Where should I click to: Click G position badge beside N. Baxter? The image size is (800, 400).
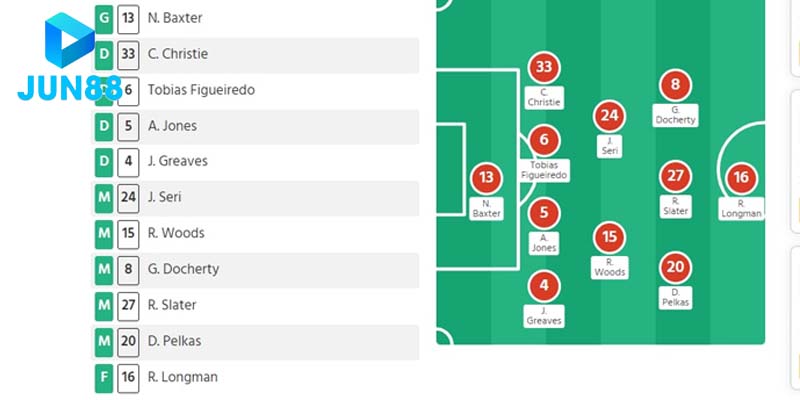104,18
